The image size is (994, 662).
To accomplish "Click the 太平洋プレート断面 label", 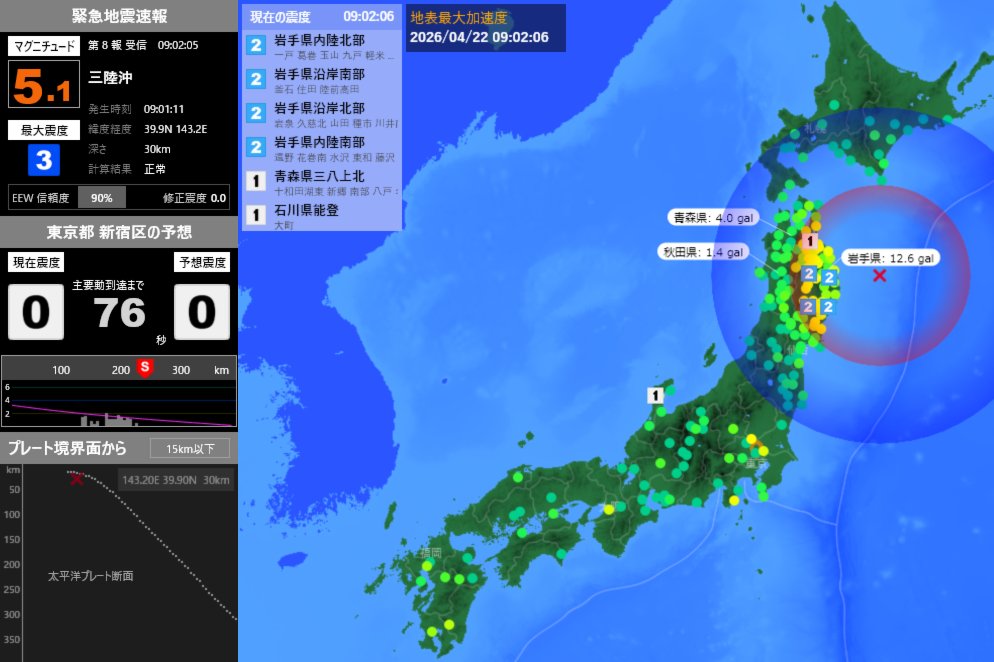I will 91,576.
